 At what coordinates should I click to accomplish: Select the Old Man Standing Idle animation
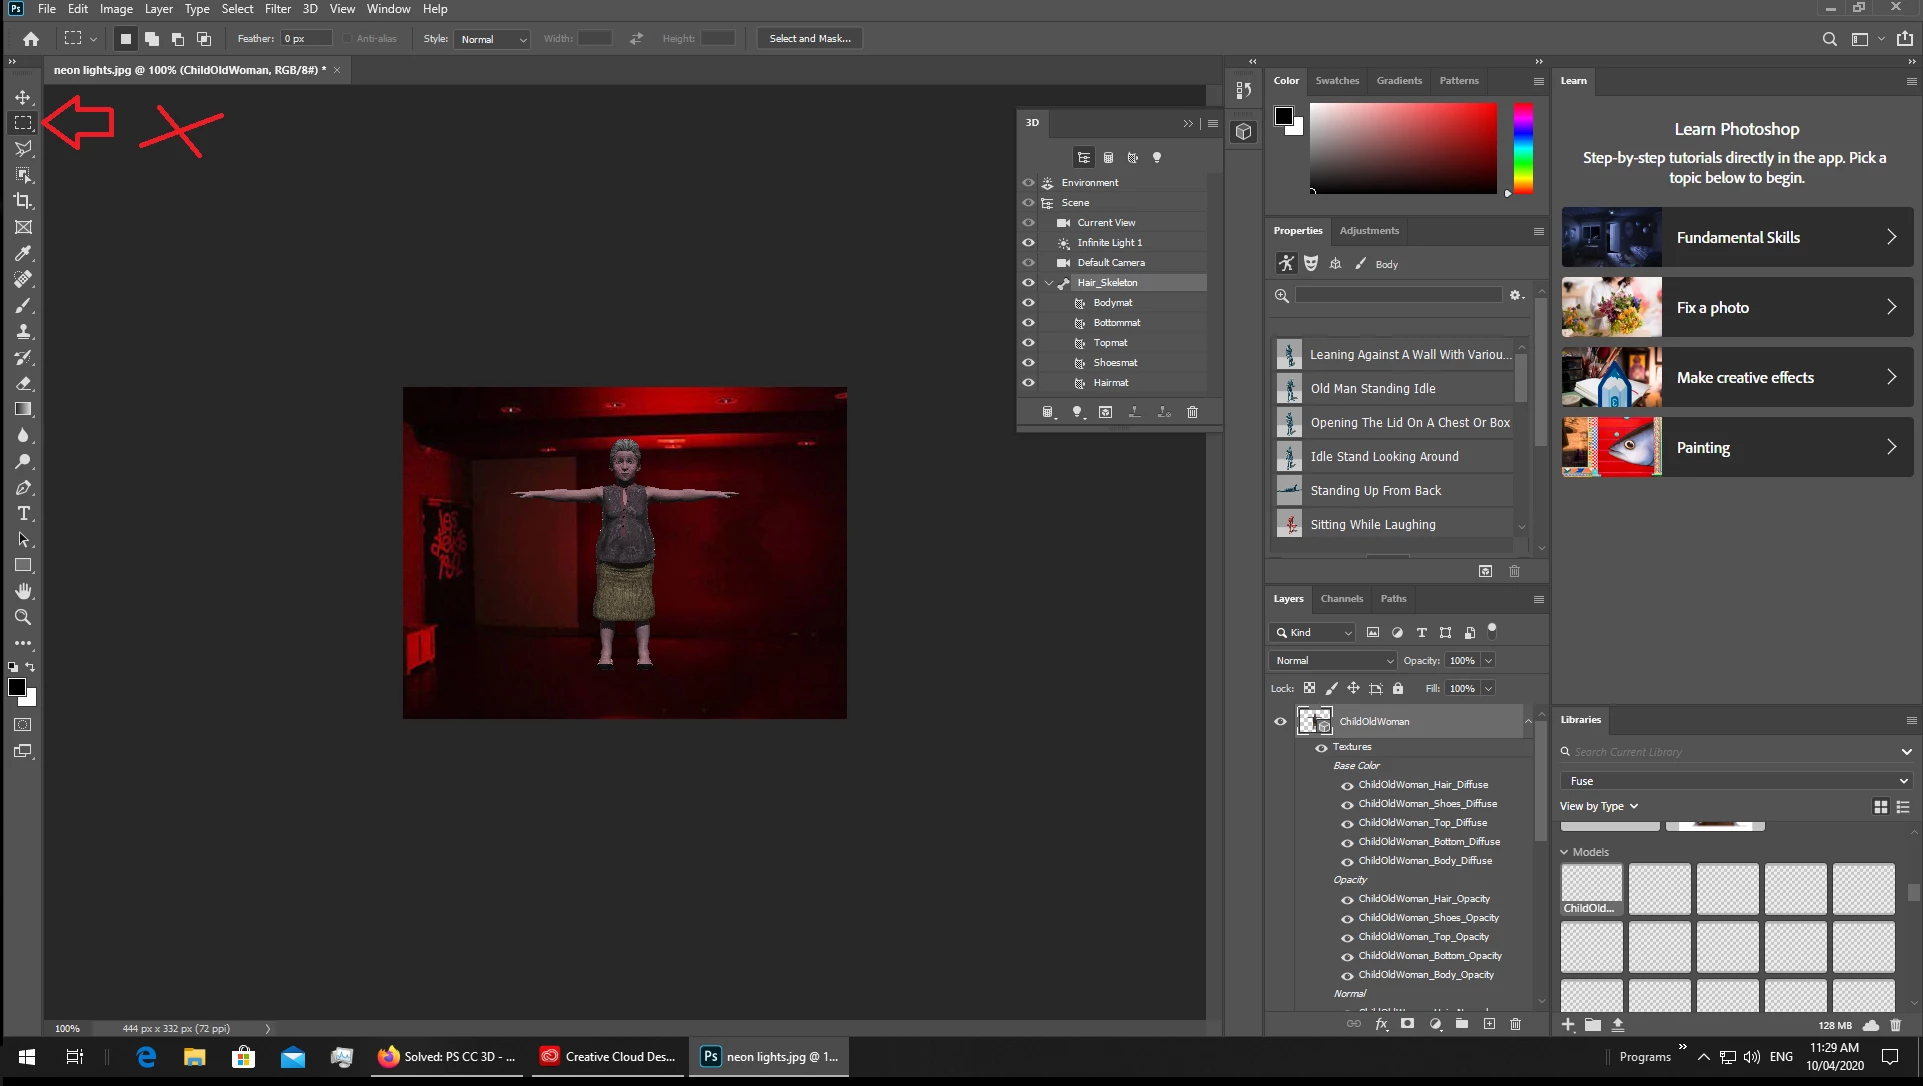1372,389
